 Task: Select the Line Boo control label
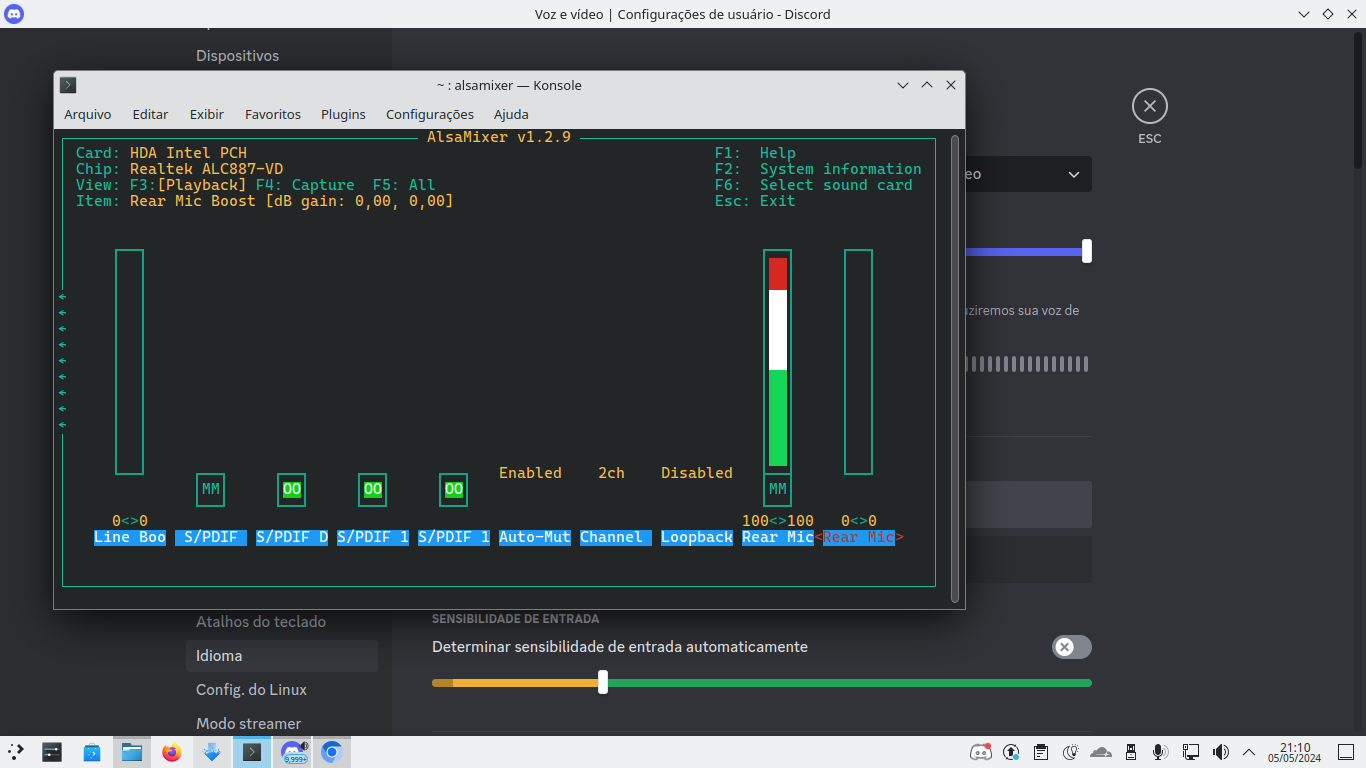130,537
